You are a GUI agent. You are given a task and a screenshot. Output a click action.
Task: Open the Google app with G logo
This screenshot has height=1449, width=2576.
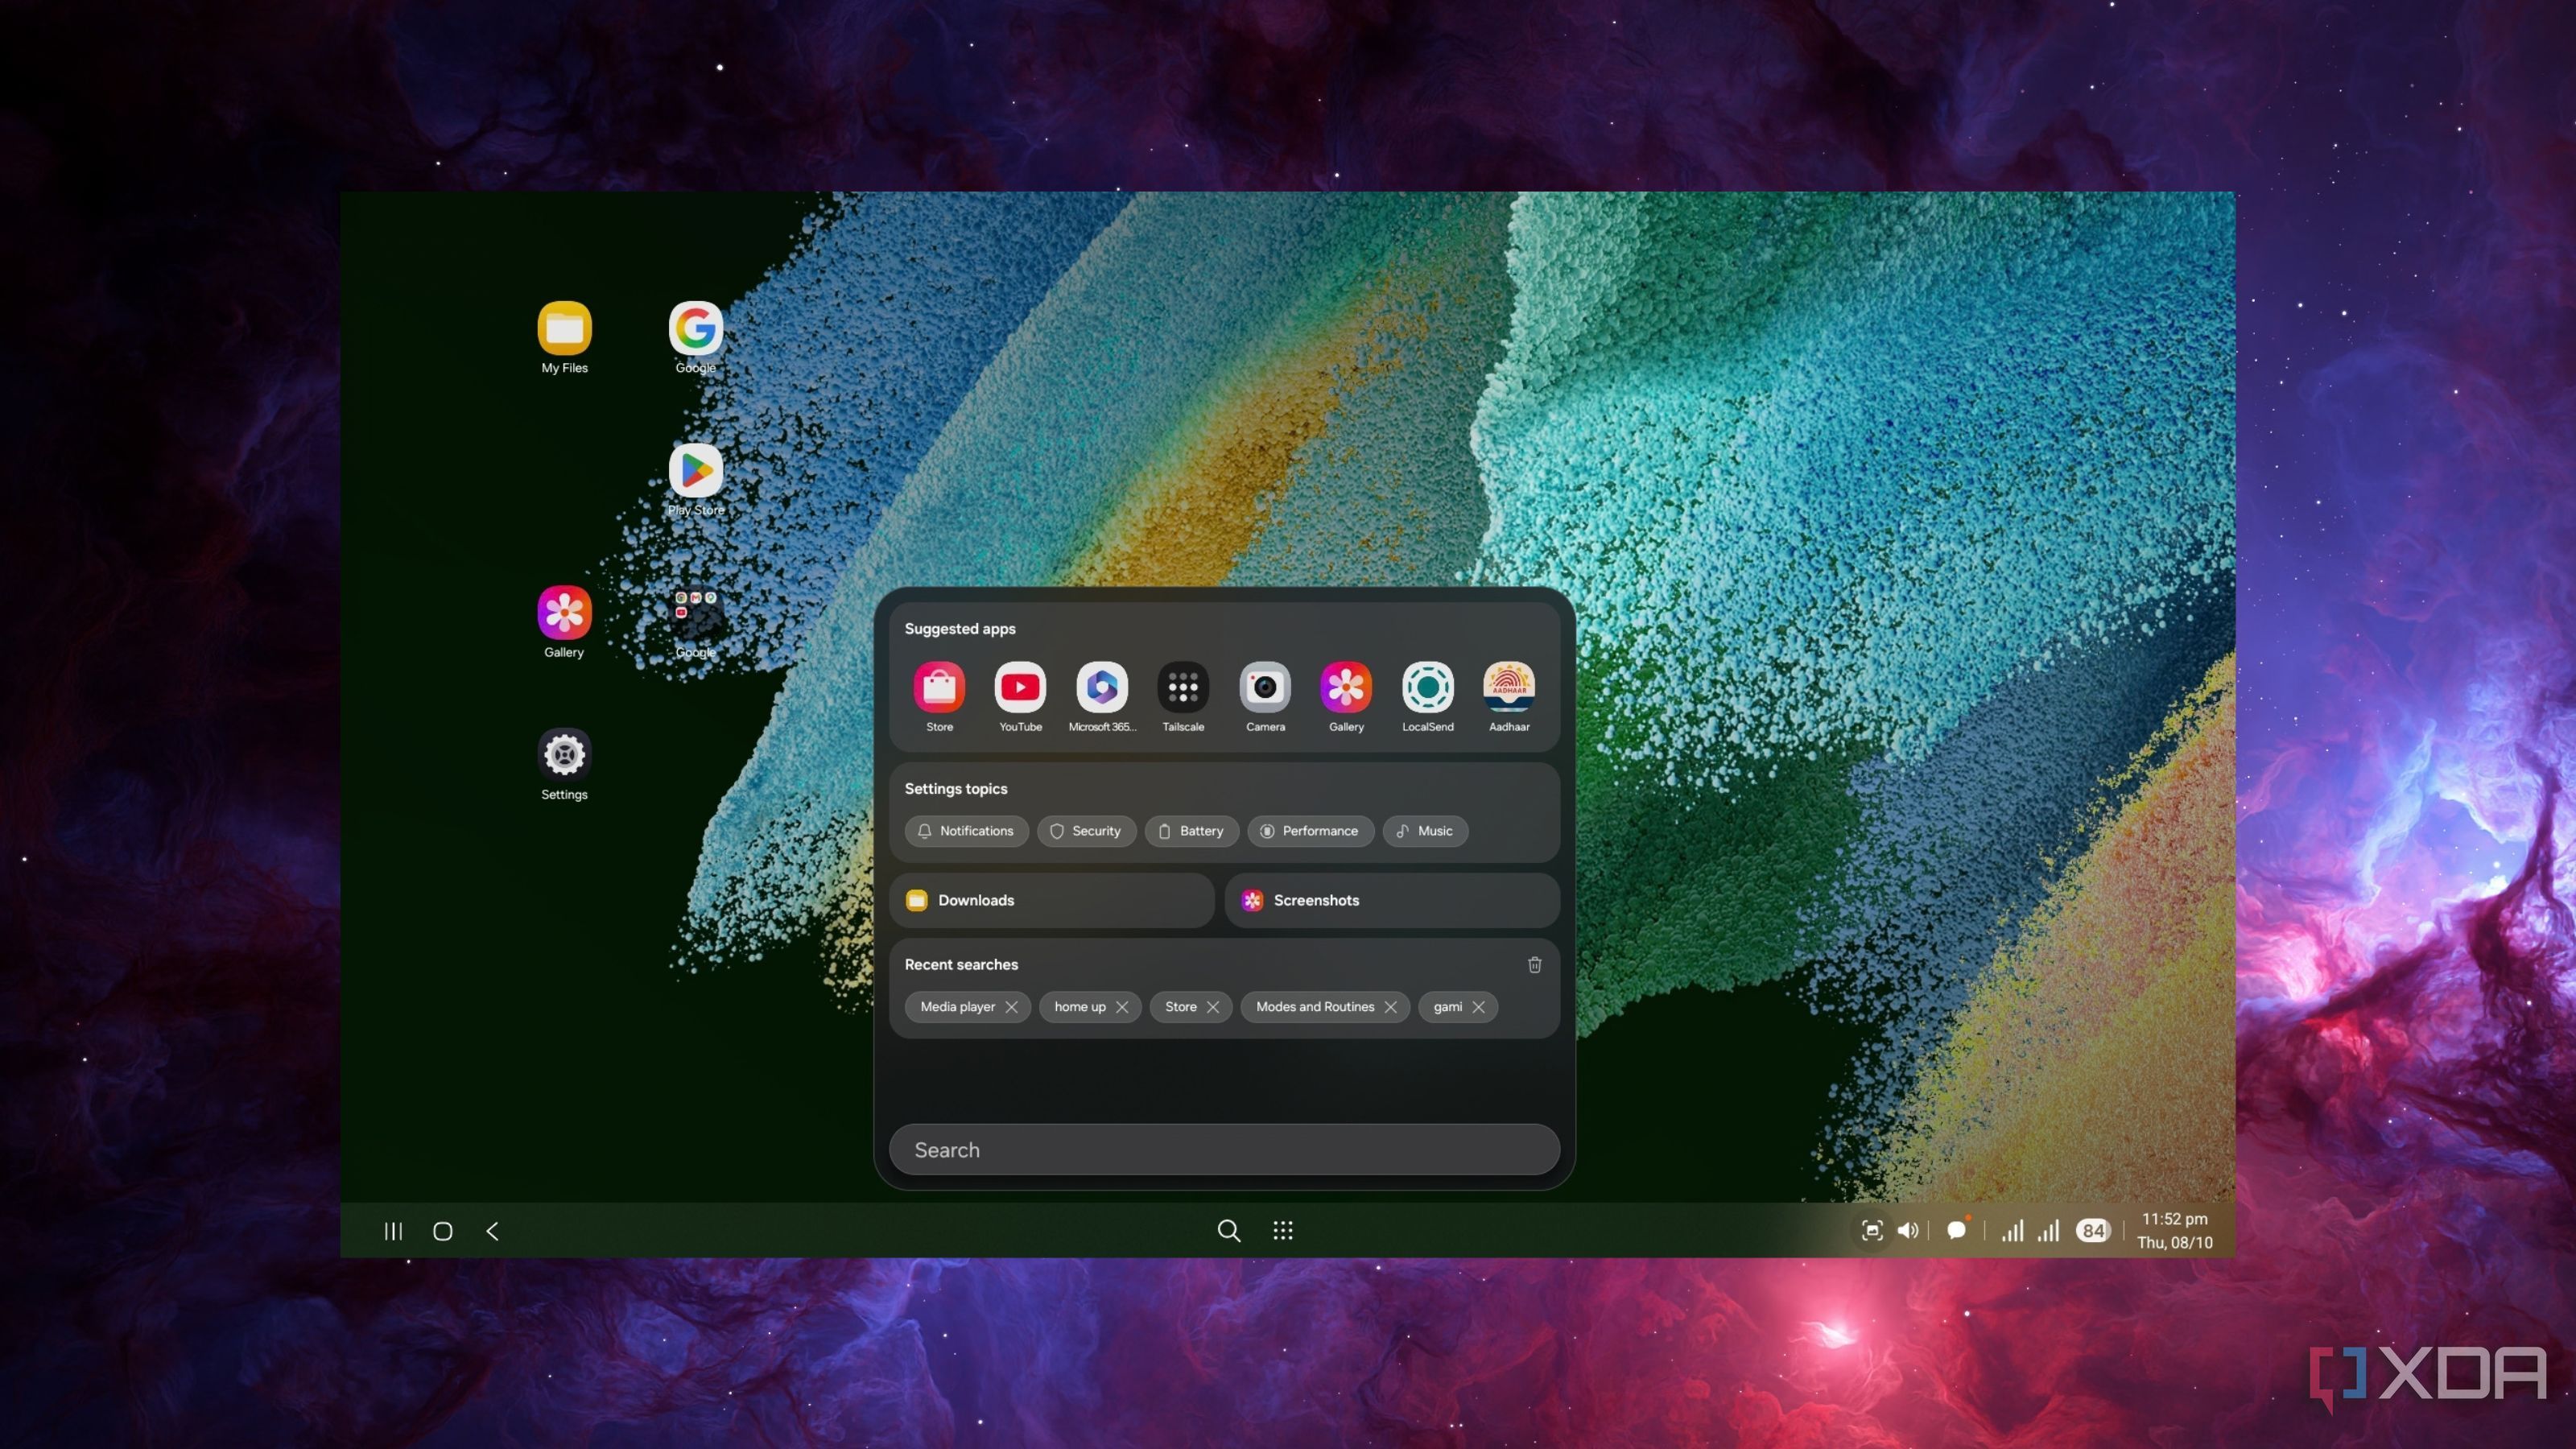(x=696, y=328)
